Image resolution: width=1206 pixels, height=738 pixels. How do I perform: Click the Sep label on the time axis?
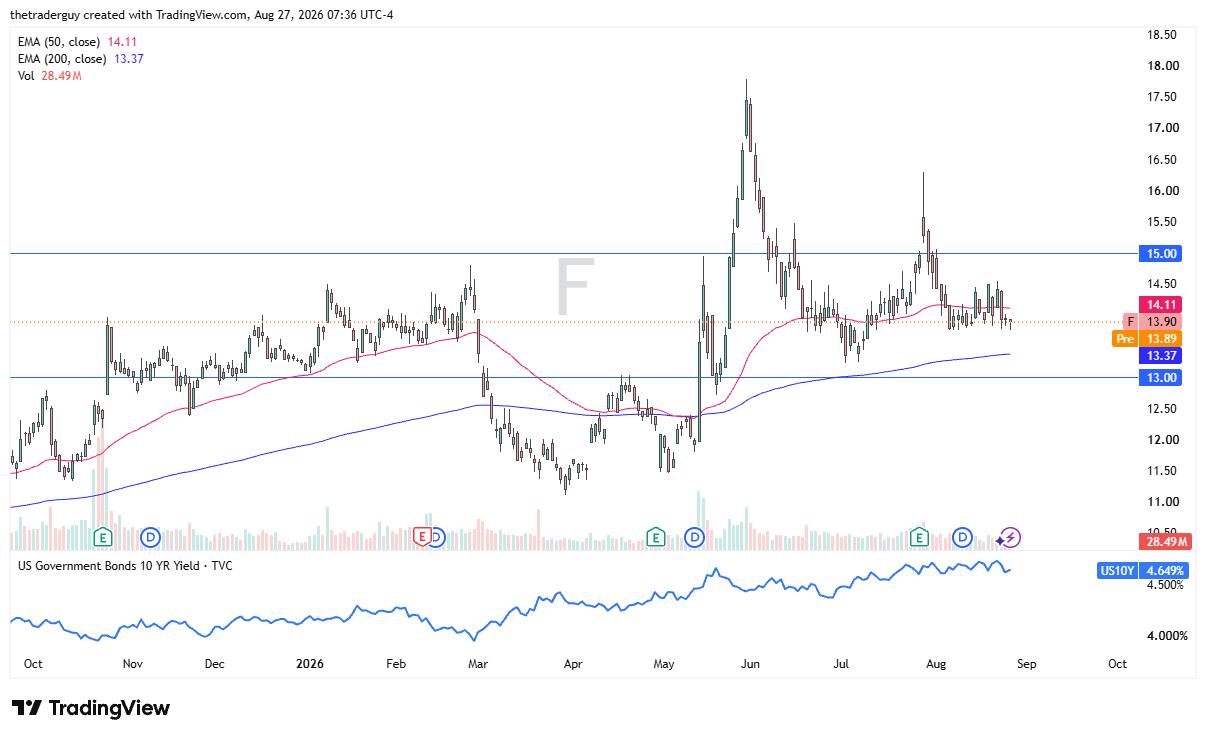[x=1026, y=663]
